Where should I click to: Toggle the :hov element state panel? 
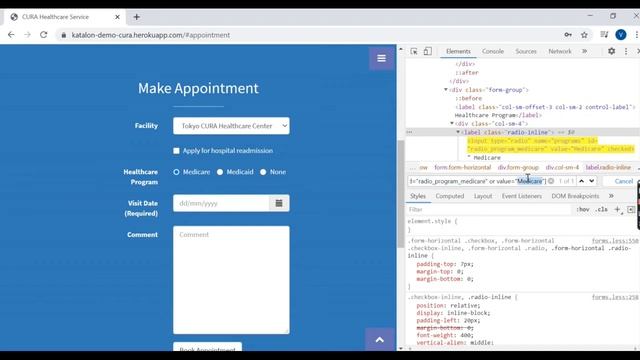tap(582, 209)
